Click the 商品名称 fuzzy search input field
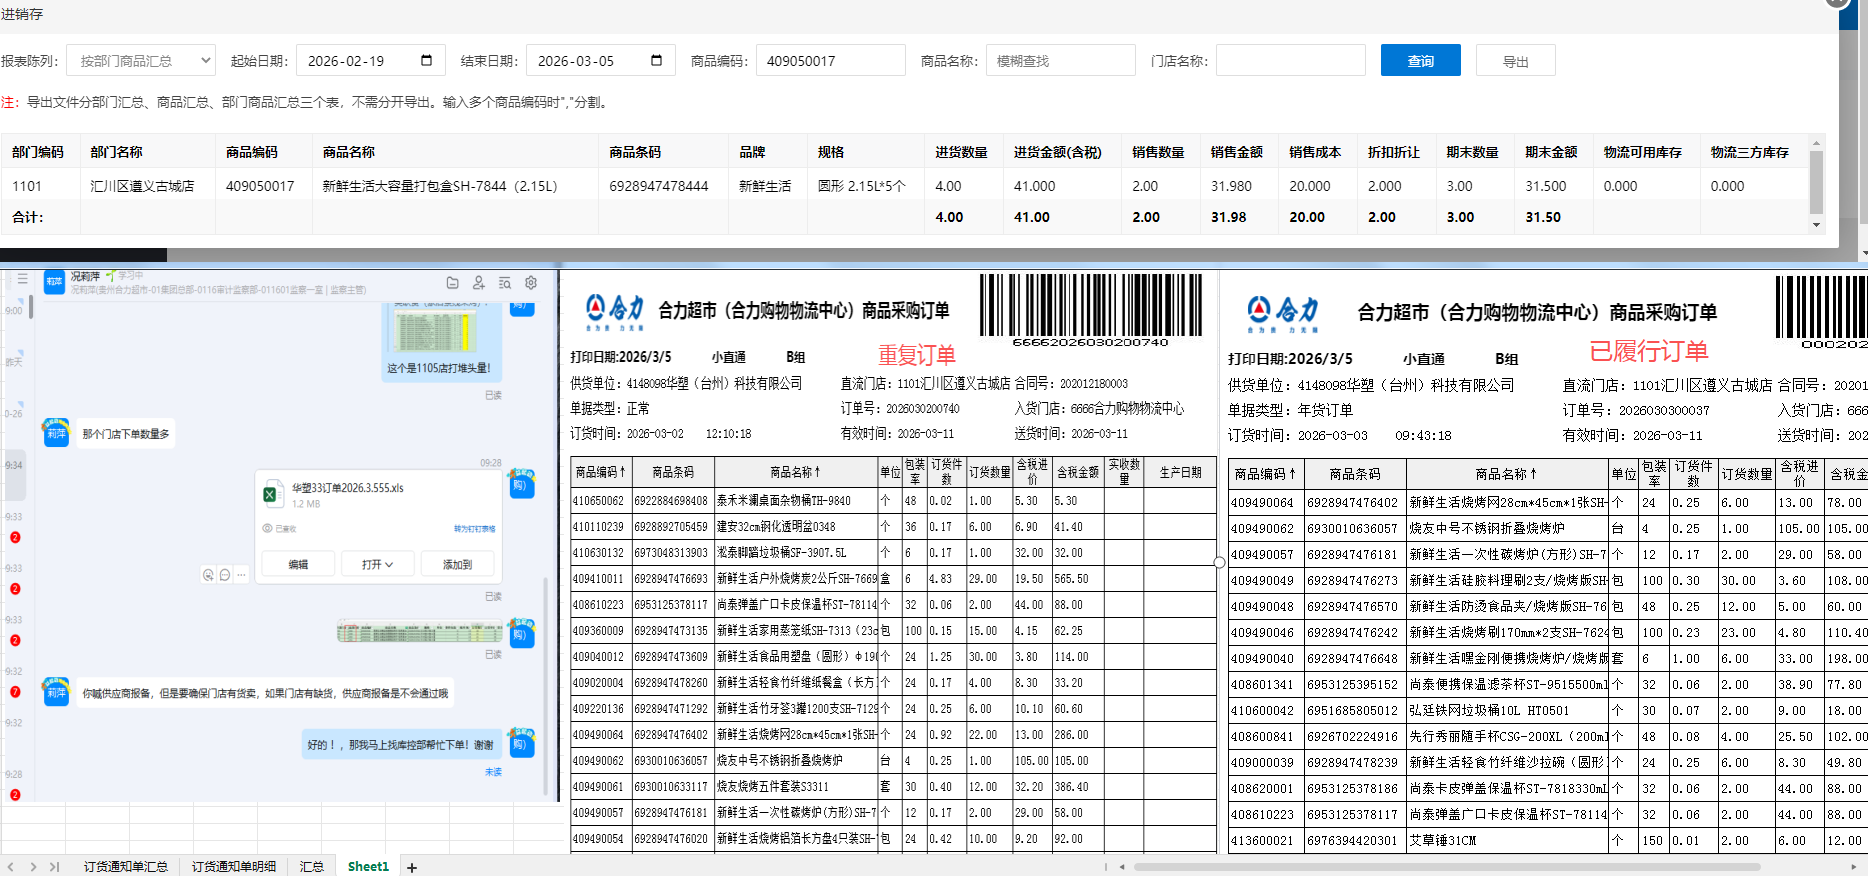 coord(1060,61)
